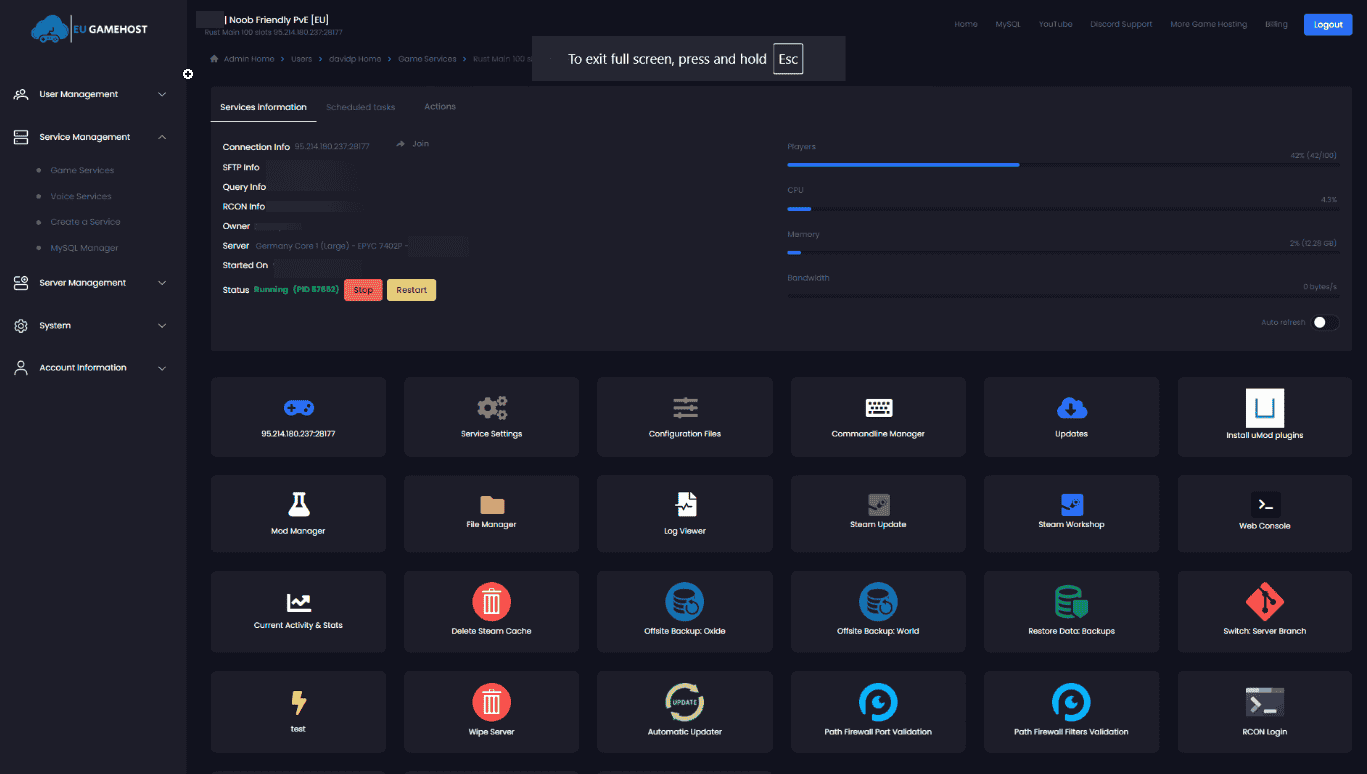This screenshot has width=1367, height=774.
Task: Click Wipe Server trash icon
Action: 492,703
